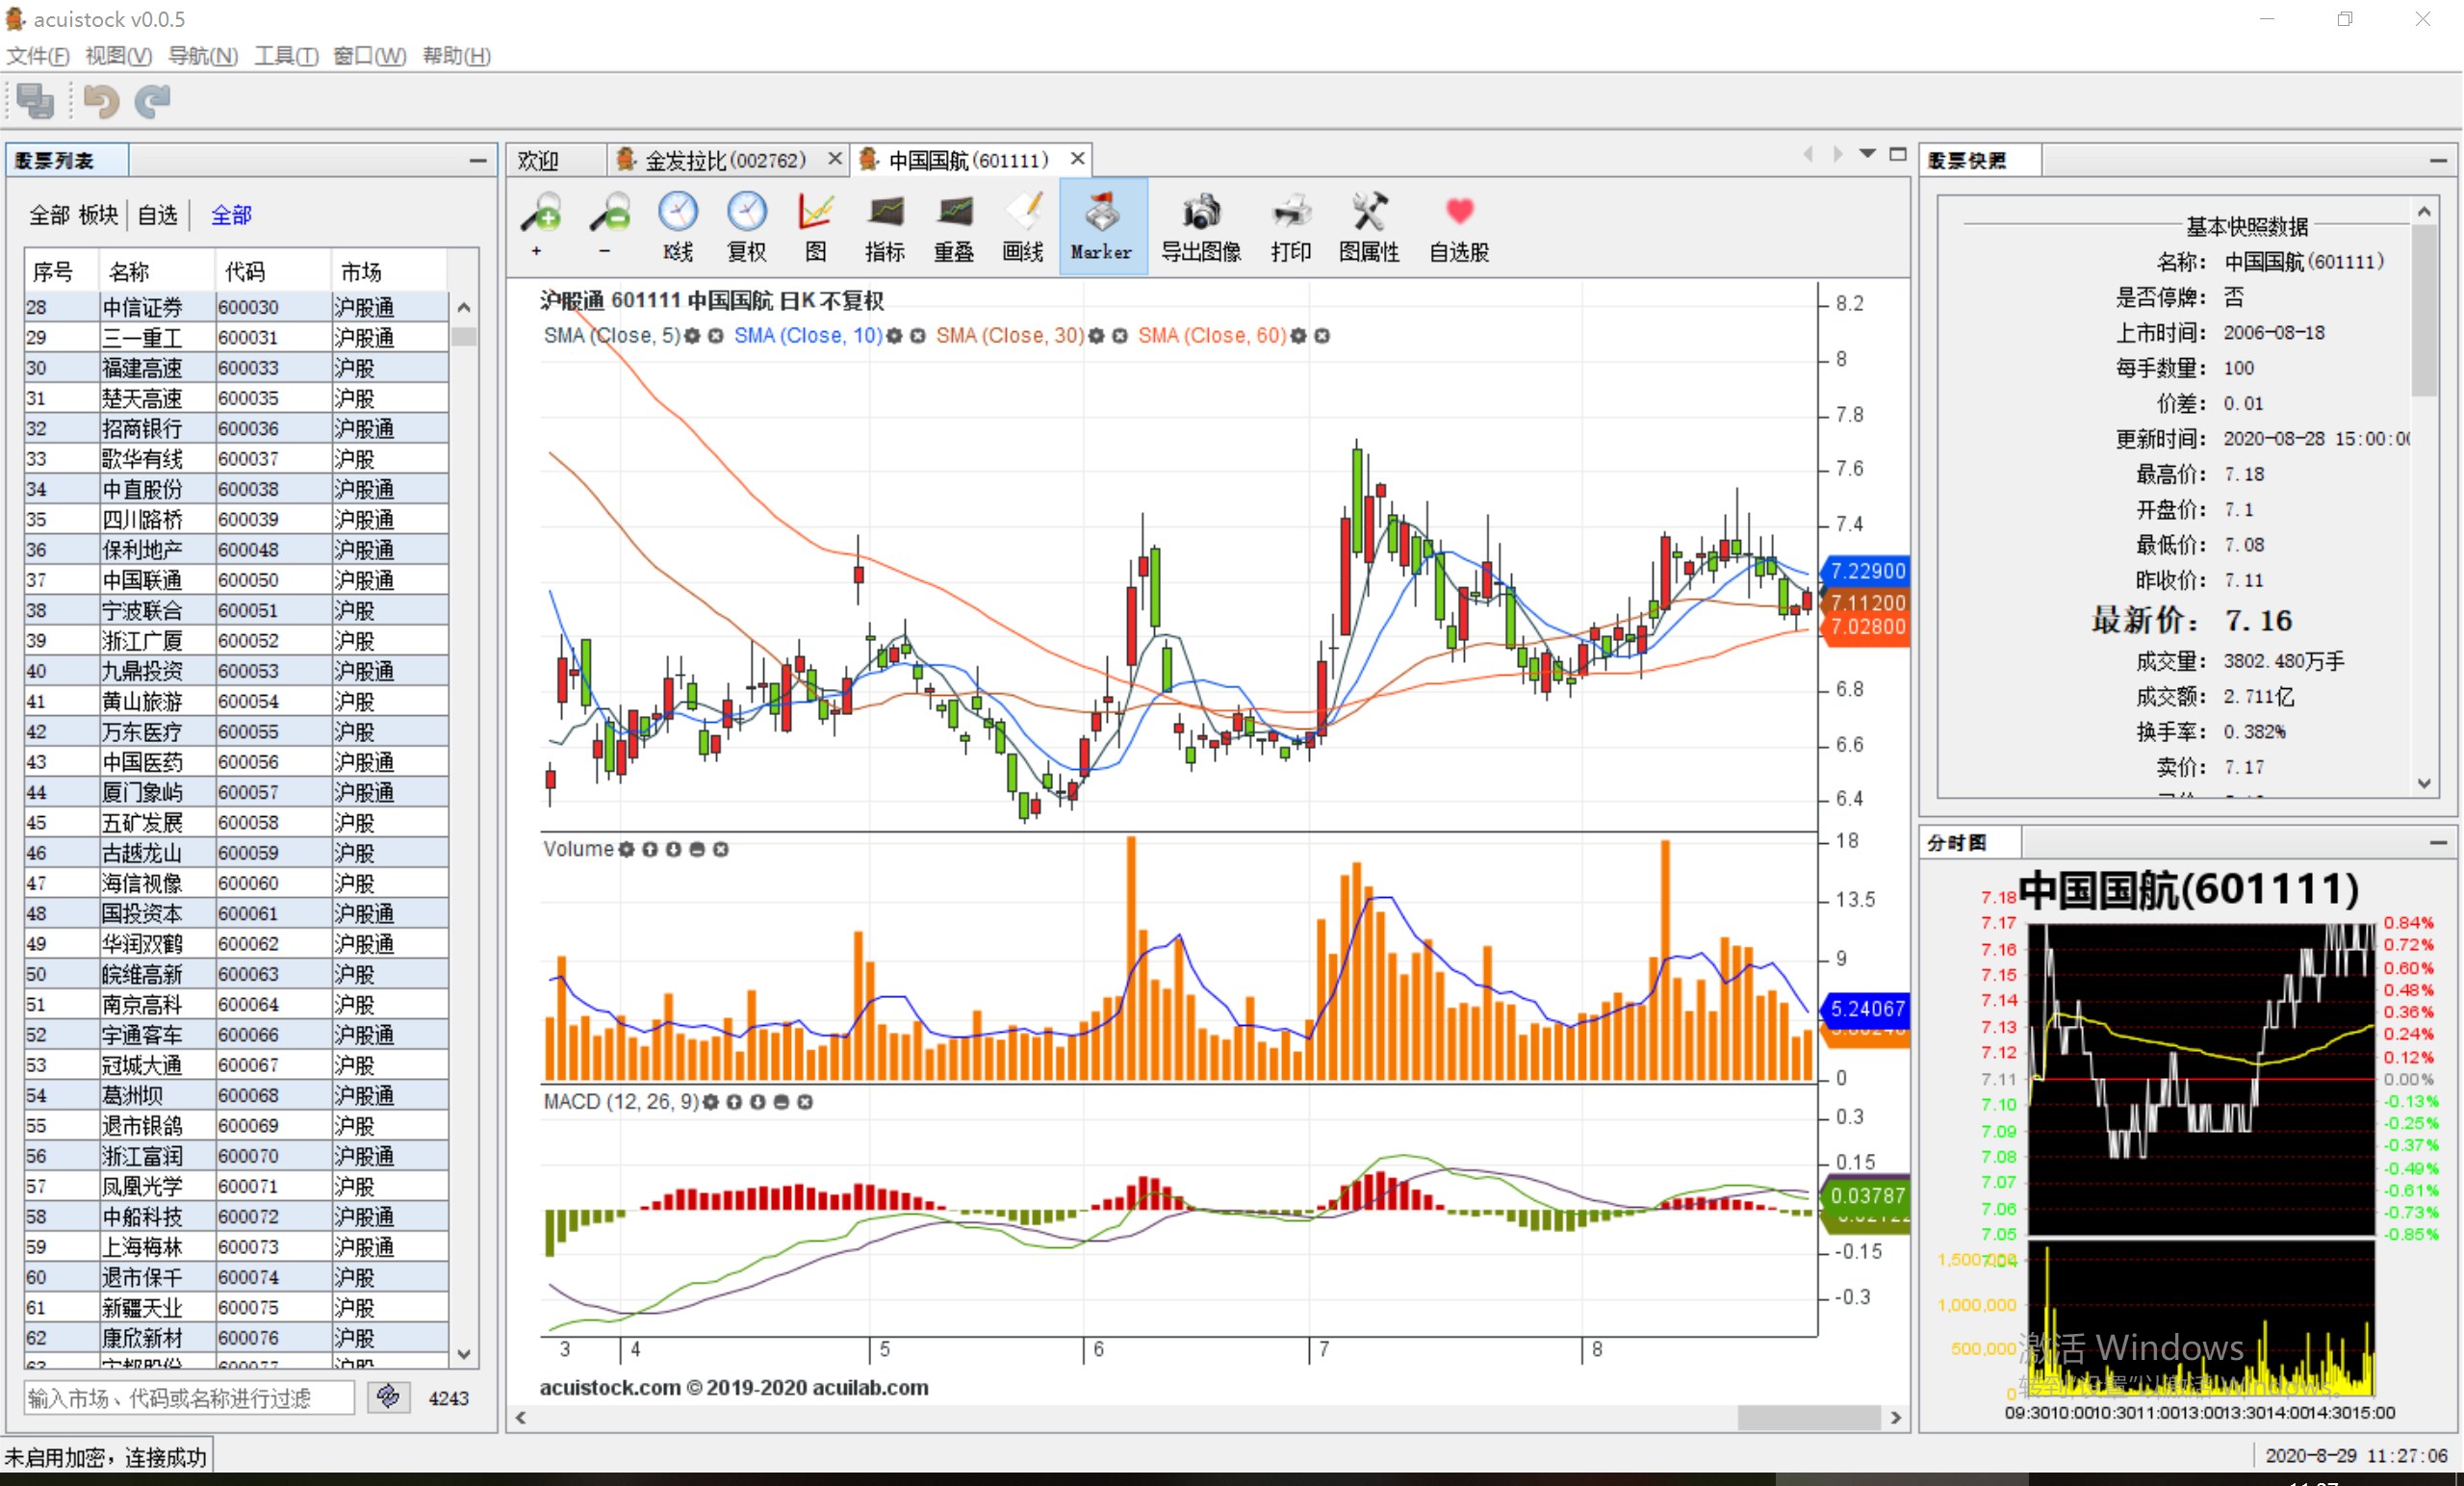The width and height of the screenshot is (2464, 1486).
Task: Remove the SMA (Close, 60) overlay
Action: coord(1322,336)
